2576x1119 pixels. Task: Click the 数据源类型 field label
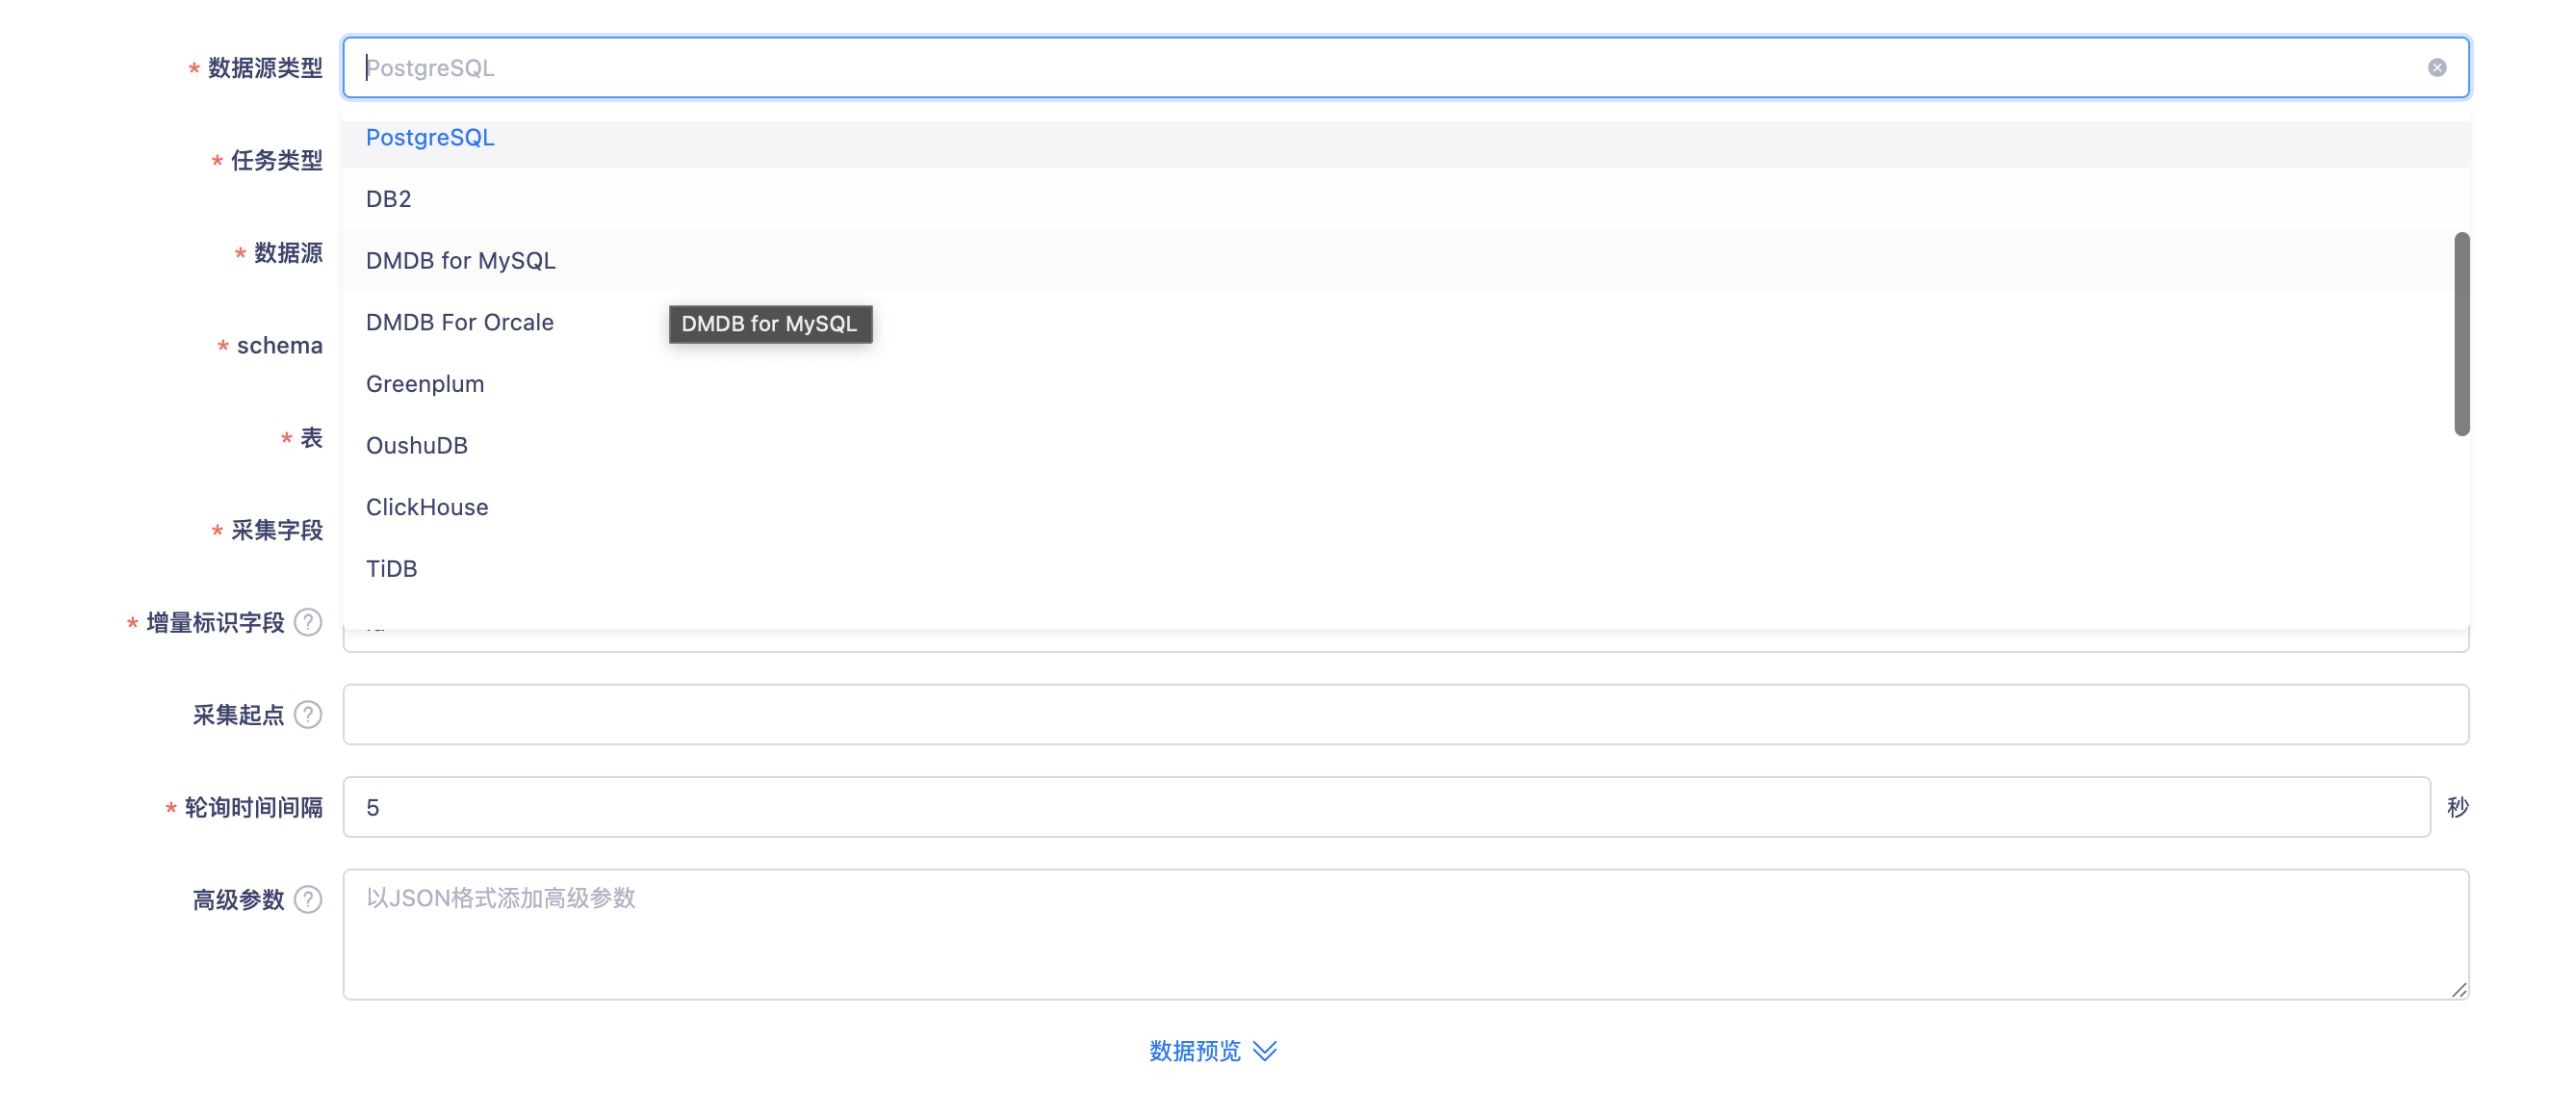click(x=265, y=67)
